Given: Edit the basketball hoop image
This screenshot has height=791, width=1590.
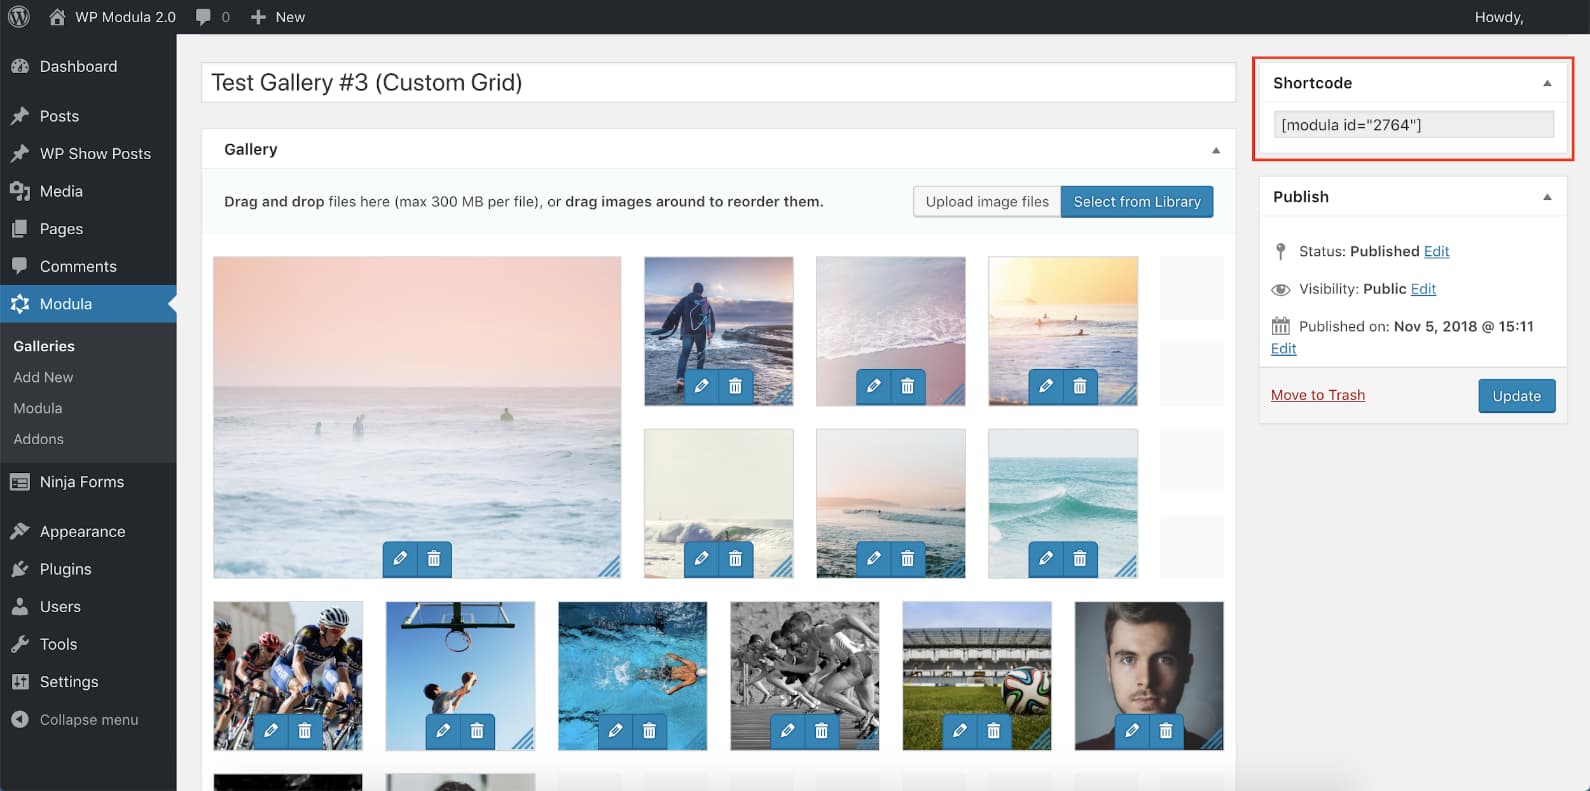Looking at the screenshot, I should click(x=443, y=731).
